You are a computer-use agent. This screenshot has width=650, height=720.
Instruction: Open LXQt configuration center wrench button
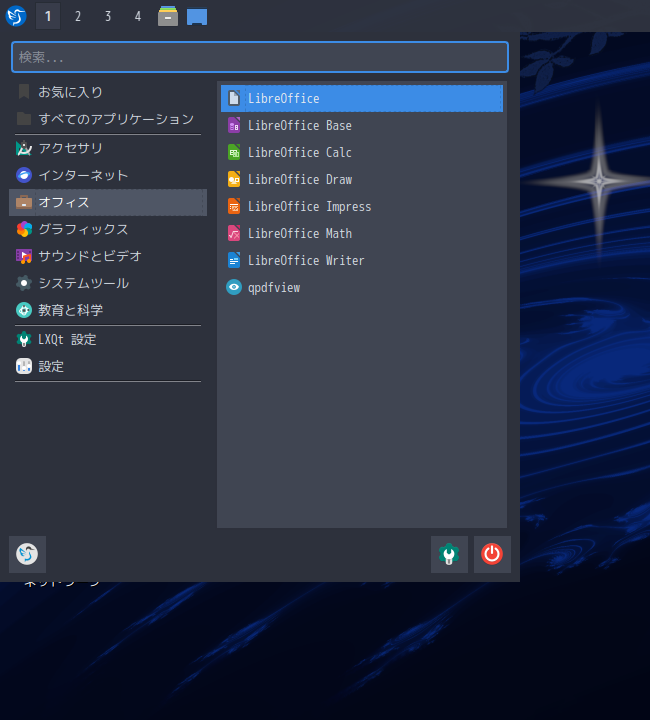449,554
